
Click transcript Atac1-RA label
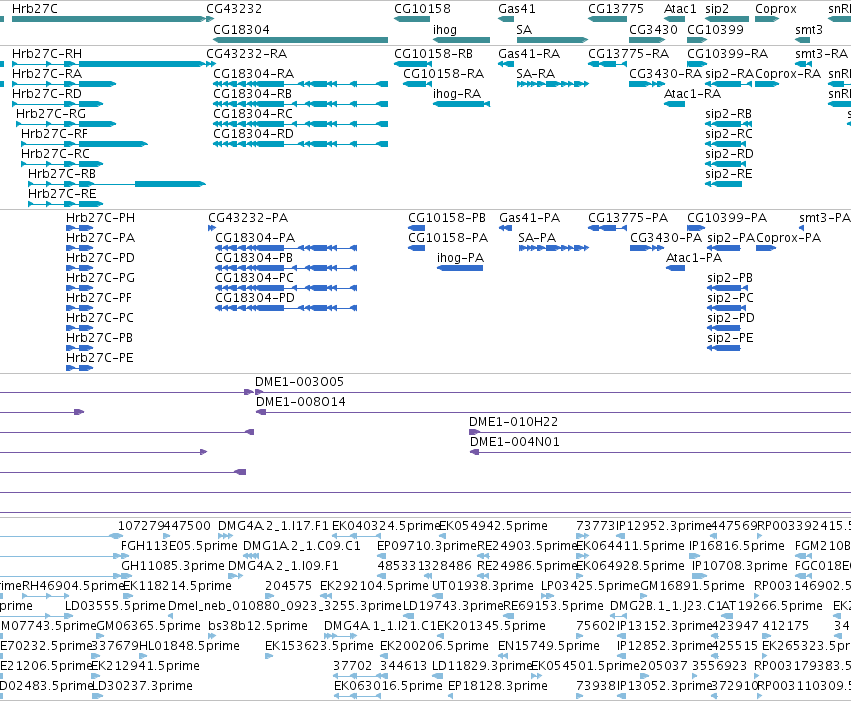693,93
